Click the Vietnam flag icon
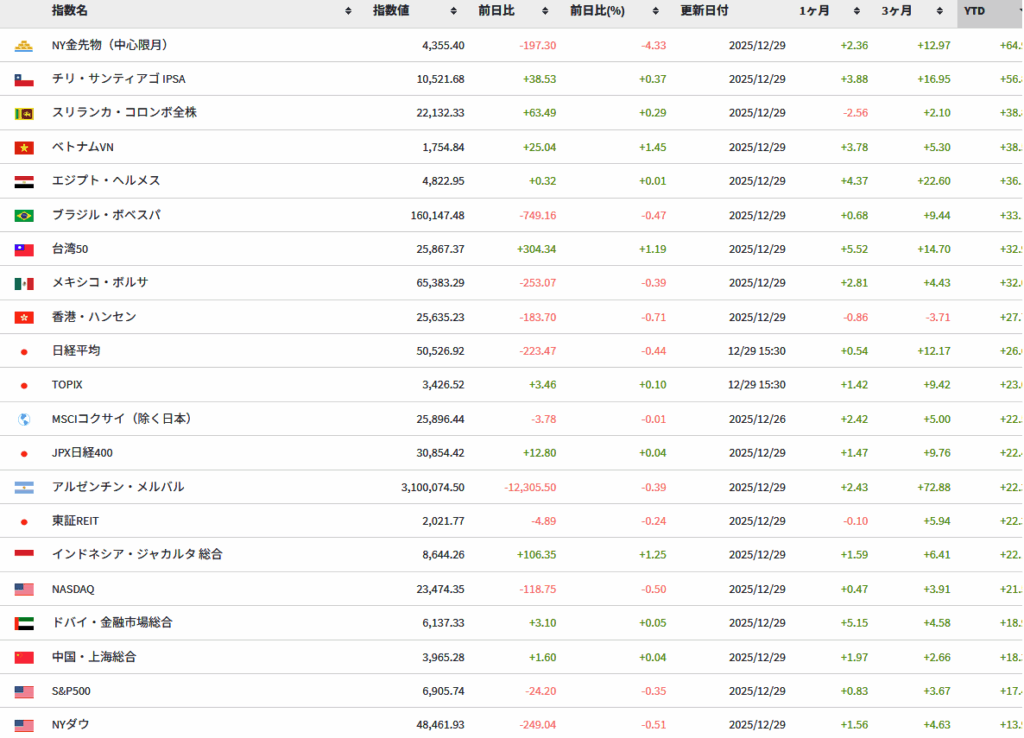 point(24,148)
